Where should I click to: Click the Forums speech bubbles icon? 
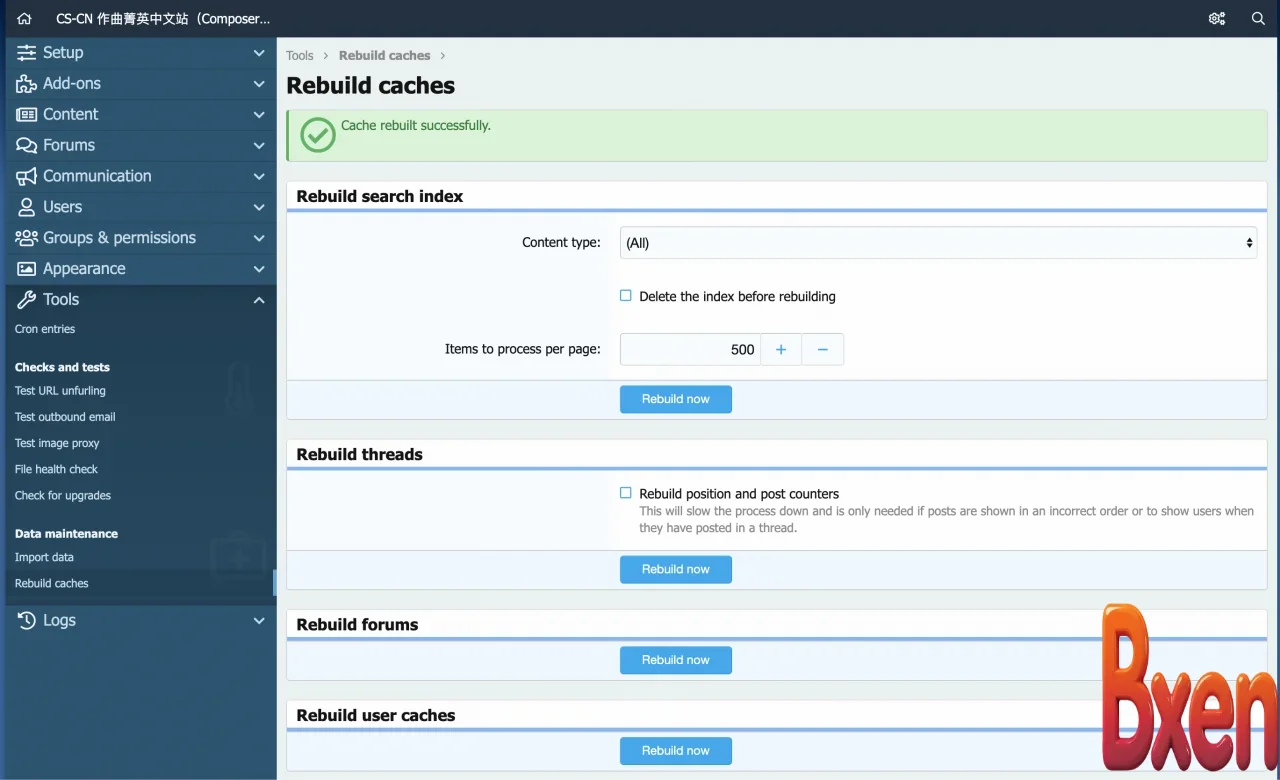click(x=26, y=146)
